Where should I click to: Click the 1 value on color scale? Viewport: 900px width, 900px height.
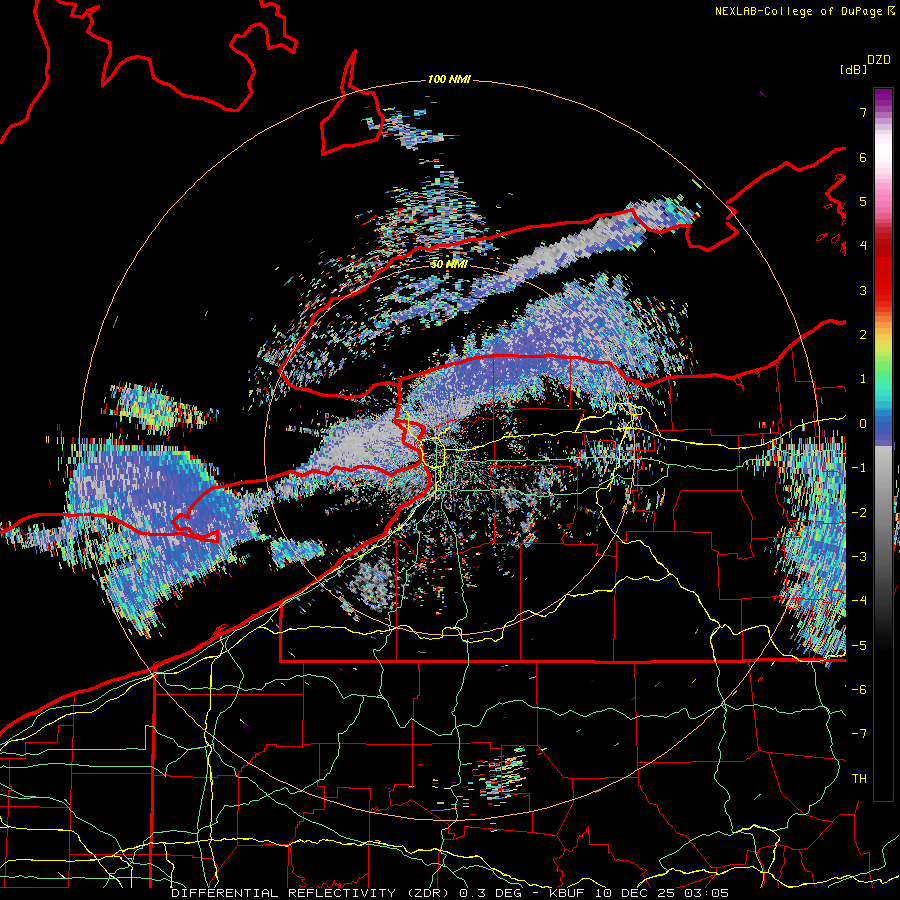point(863,379)
